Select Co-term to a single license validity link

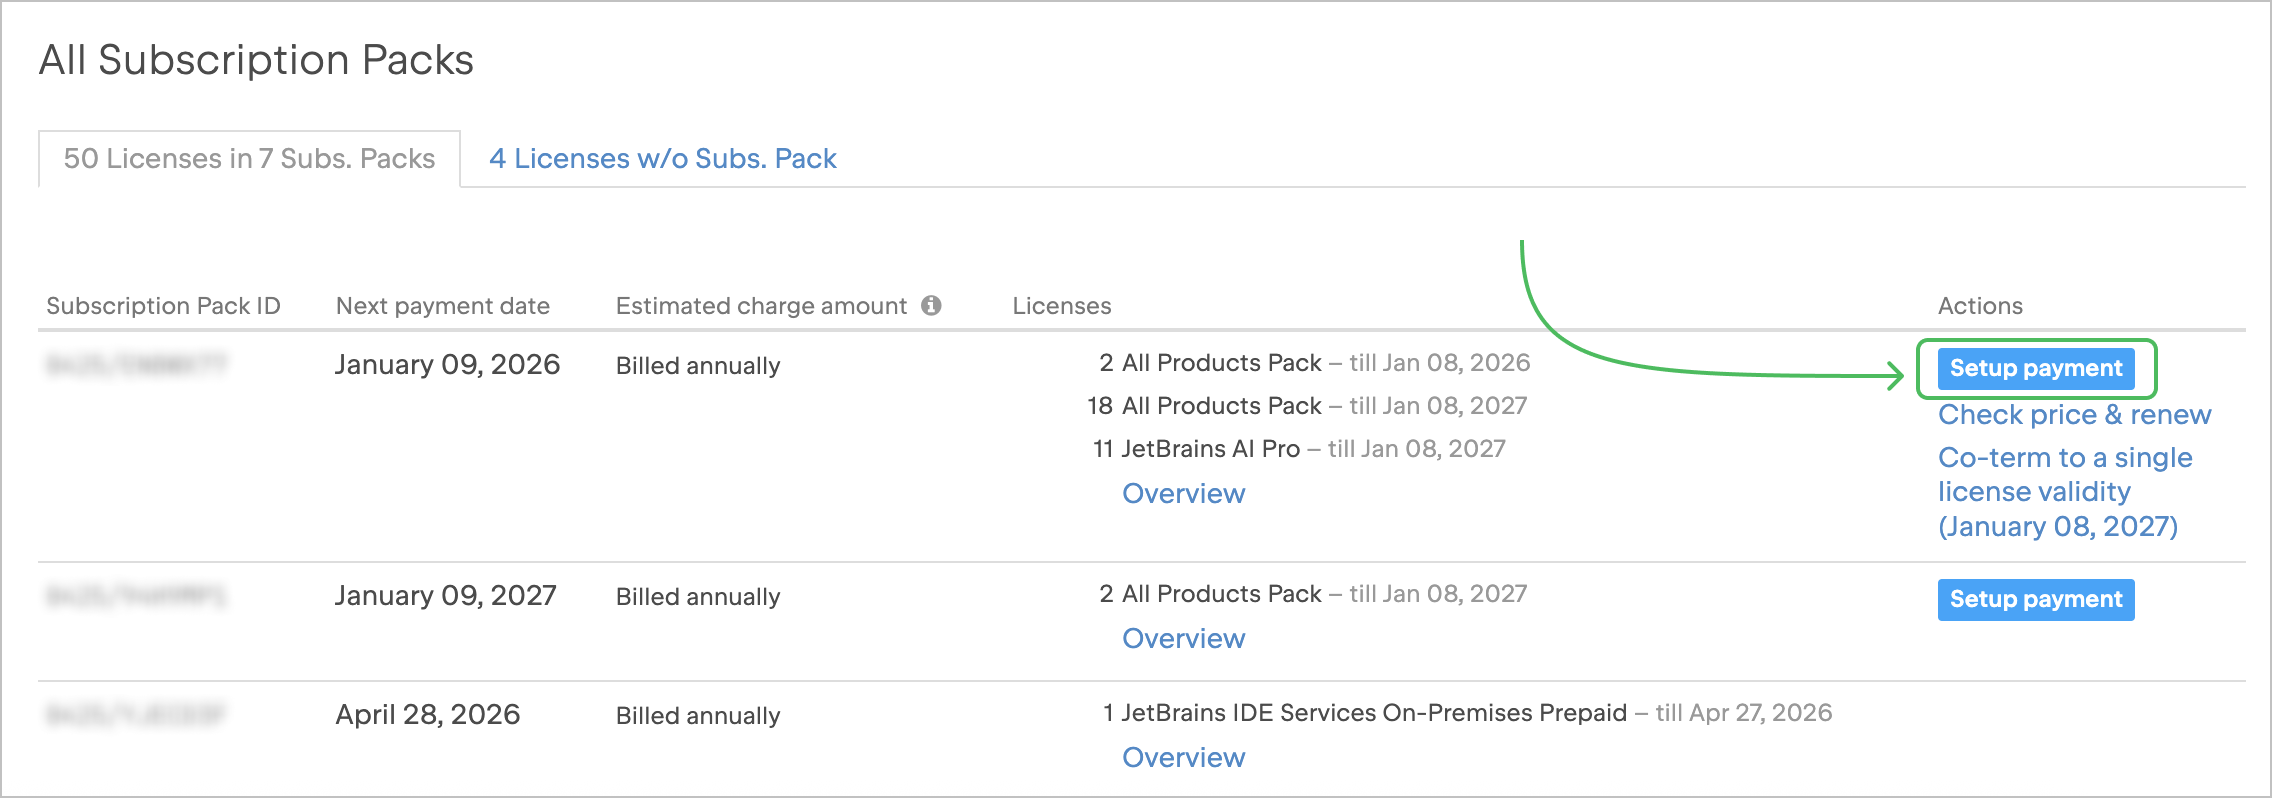tap(2064, 492)
